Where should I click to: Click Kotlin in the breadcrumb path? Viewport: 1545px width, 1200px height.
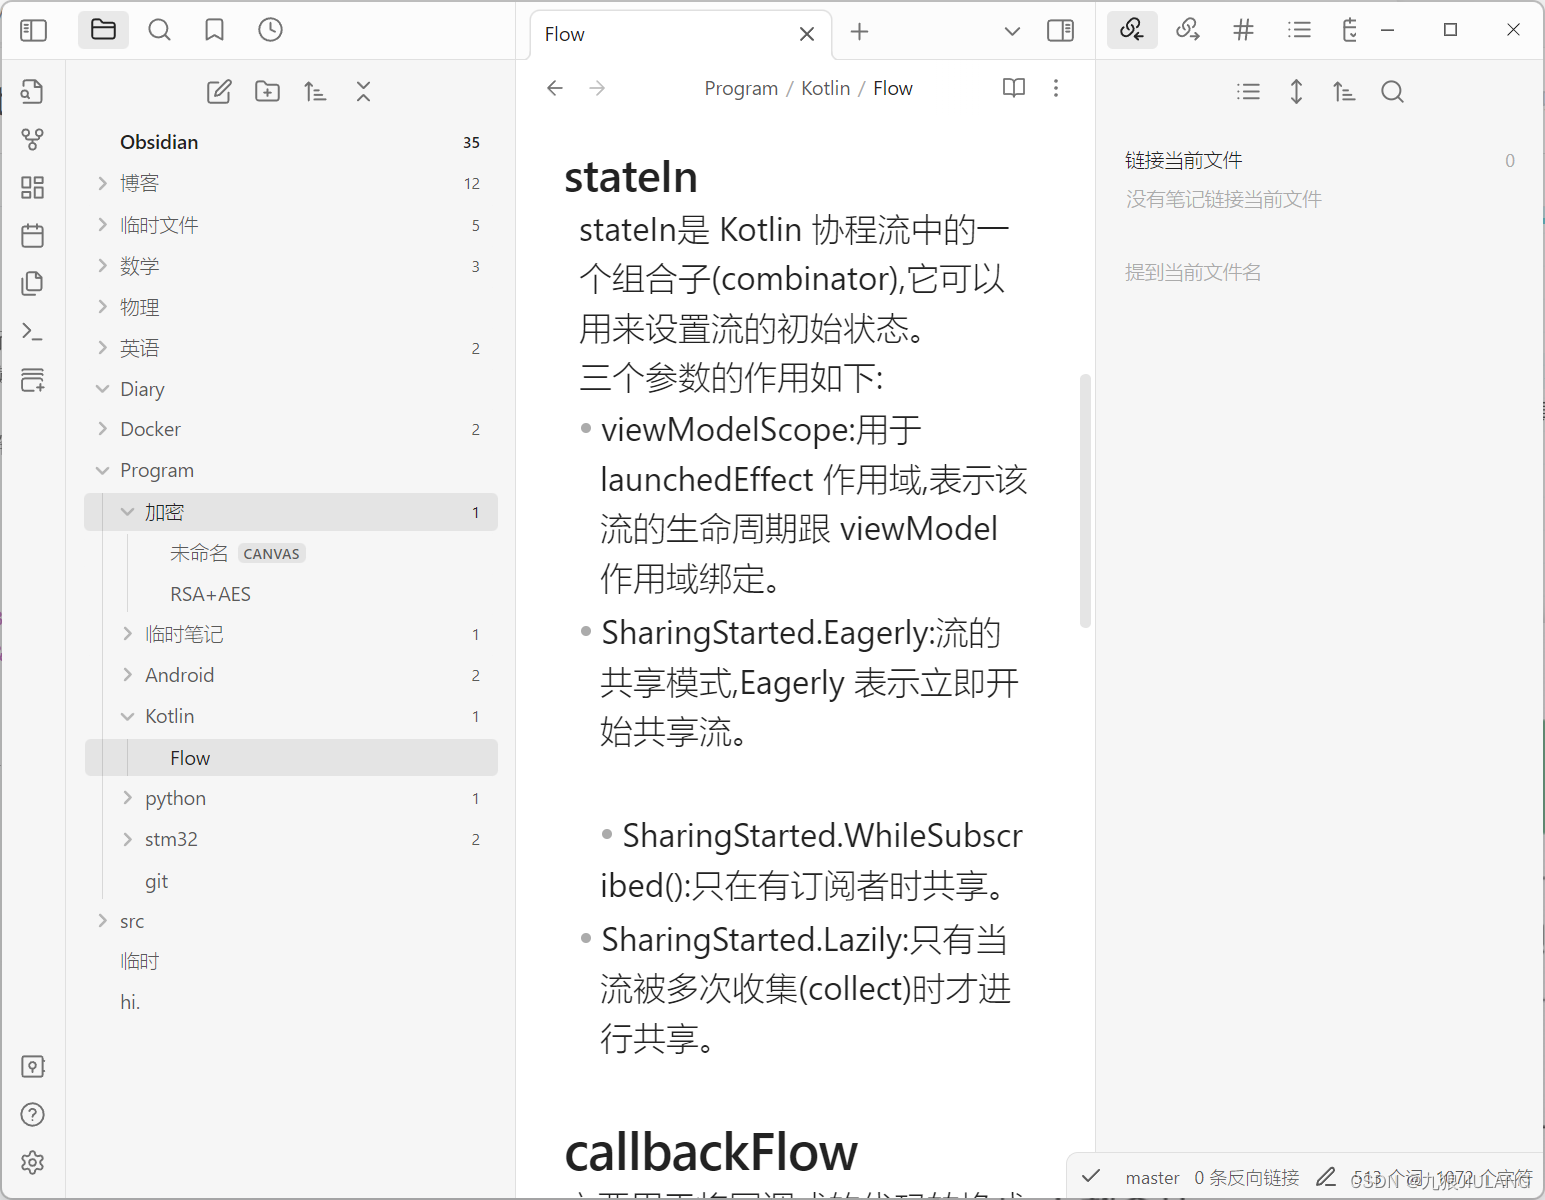(x=825, y=88)
